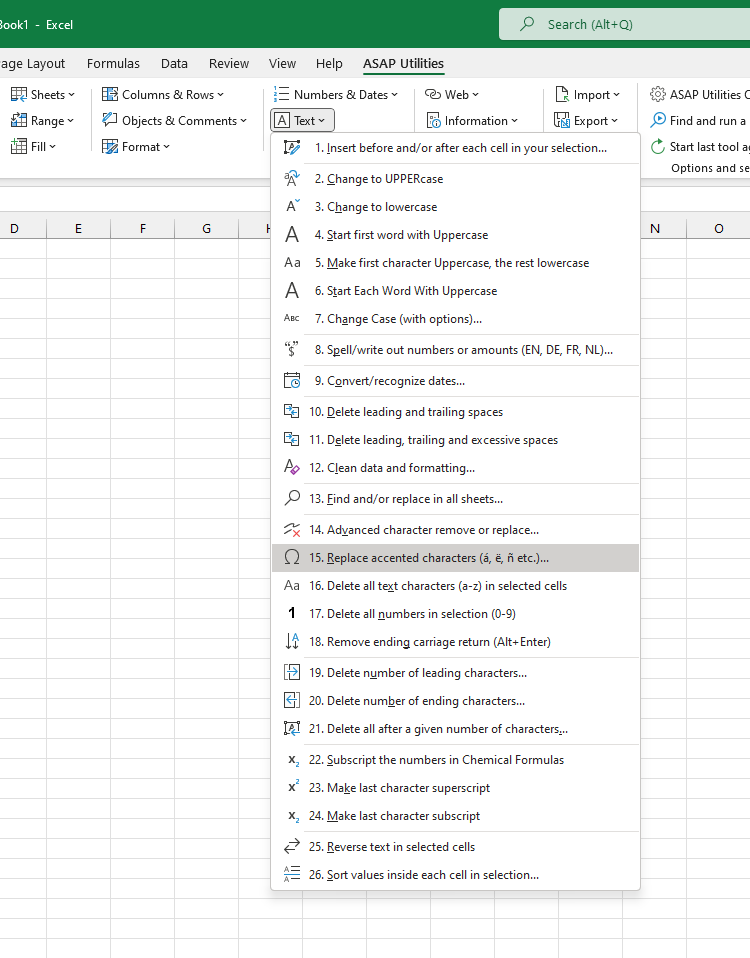The height and width of the screenshot is (958, 750).
Task: Select Make last character superscript
Action: pos(456,788)
